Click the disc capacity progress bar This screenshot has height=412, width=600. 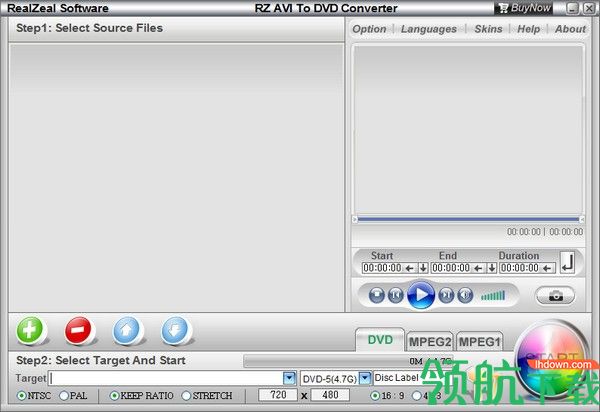(x=348, y=361)
